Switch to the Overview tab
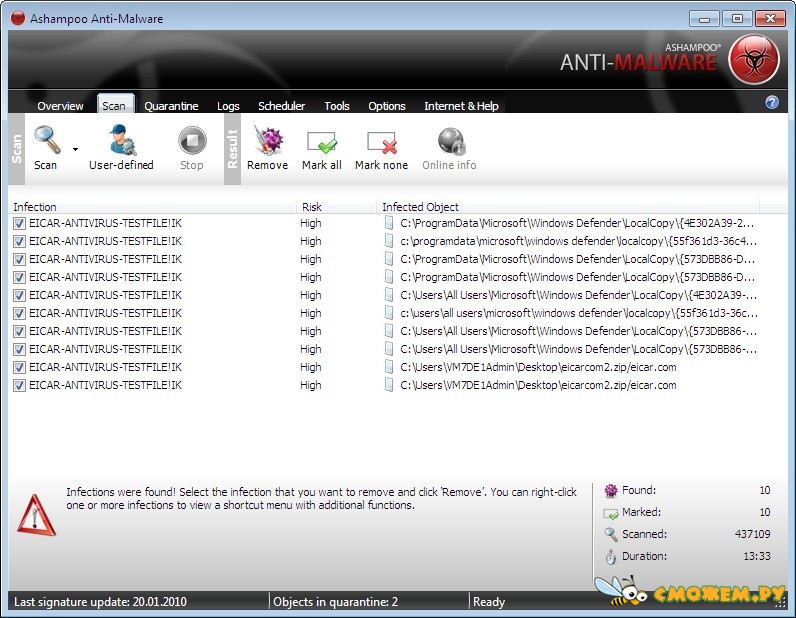This screenshot has width=796, height=618. click(60, 106)
